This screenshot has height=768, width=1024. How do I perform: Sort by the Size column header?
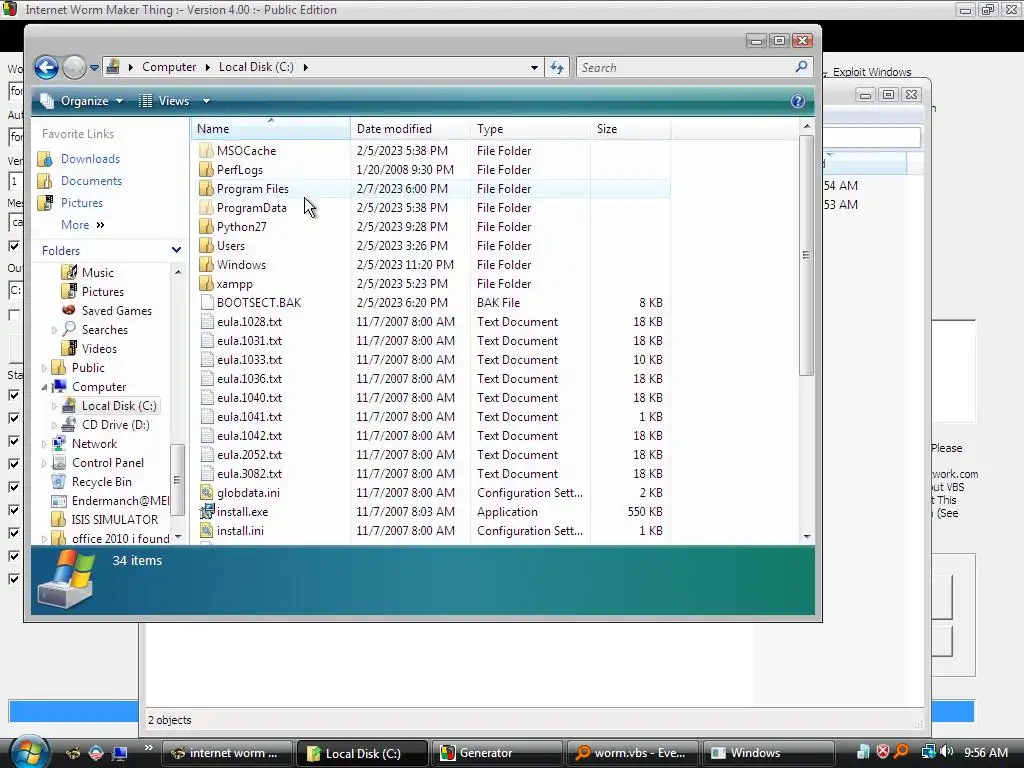point(630,129)
